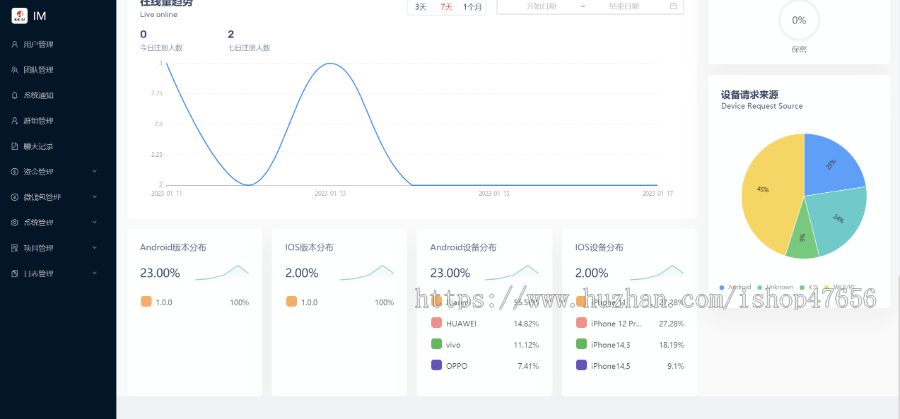Click 23.00% value in Android设备分布 card

tap(450, 273)
